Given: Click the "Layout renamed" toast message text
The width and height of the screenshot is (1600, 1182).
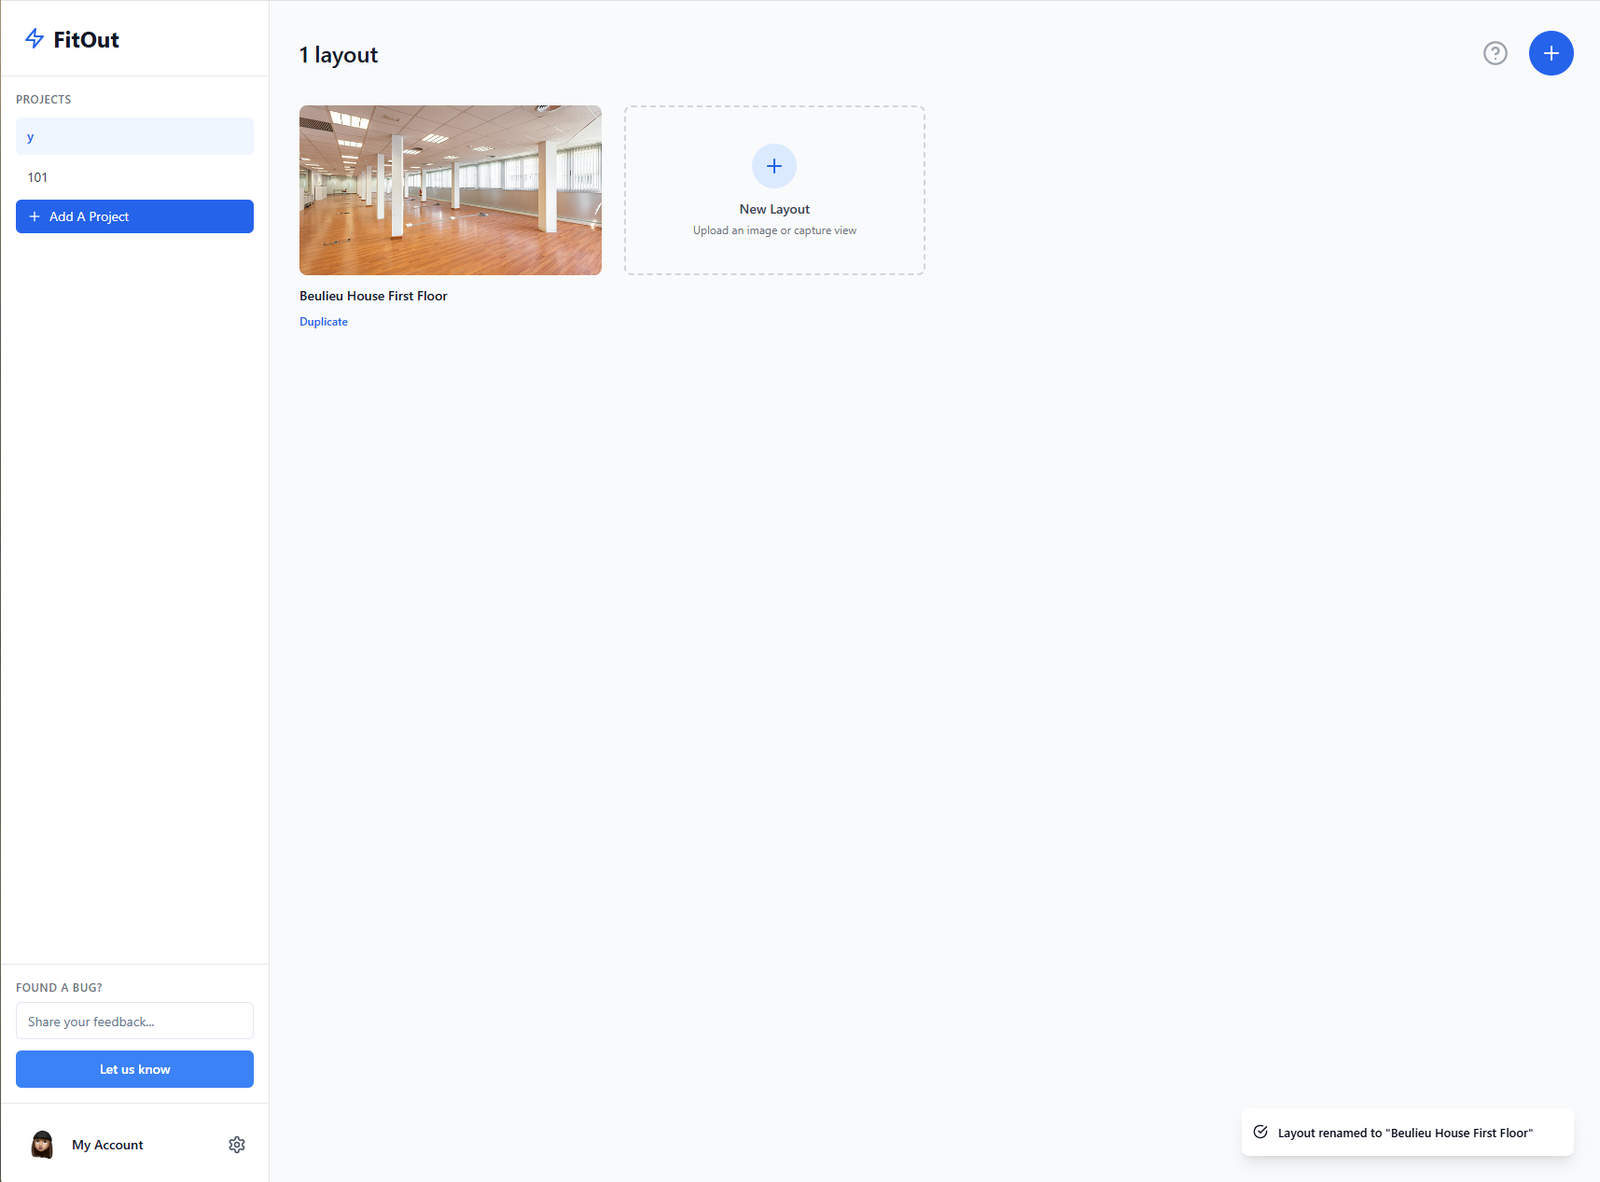Looking at the screenshot, I should pos(1404,1133).
